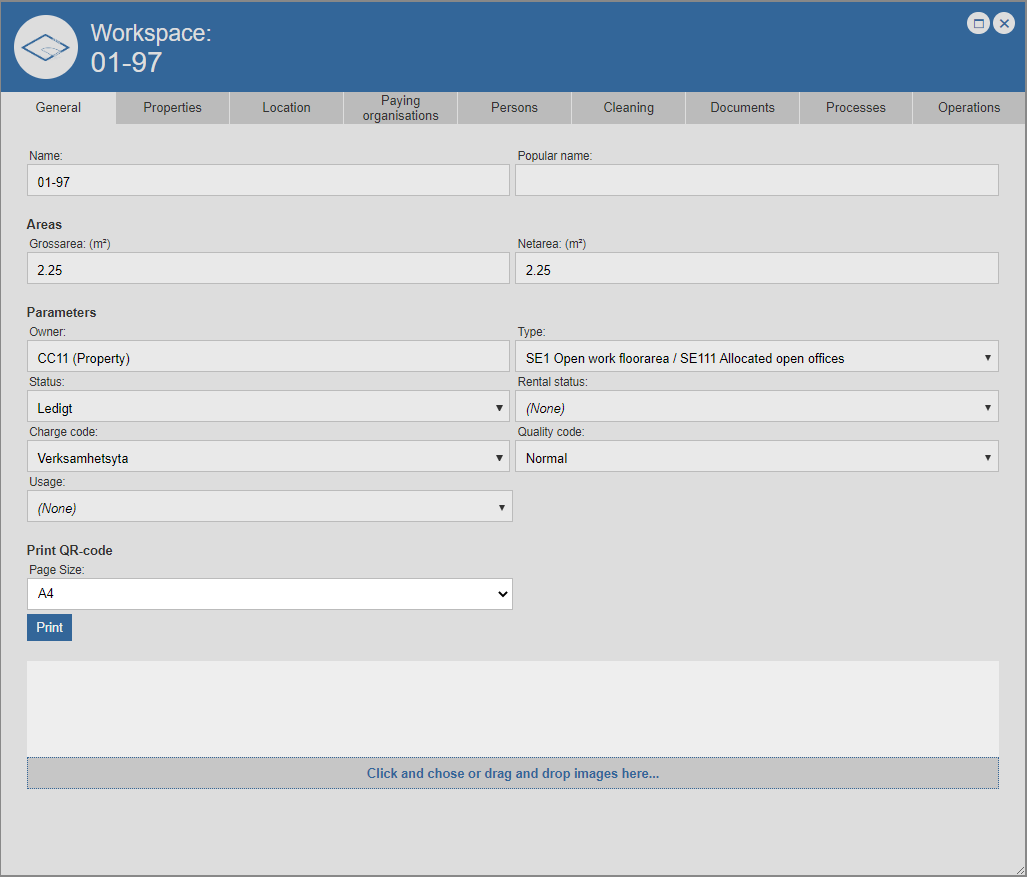Click the Print button
The height and width of the screenshot is (877, 1027).
[x=49, y=627]
